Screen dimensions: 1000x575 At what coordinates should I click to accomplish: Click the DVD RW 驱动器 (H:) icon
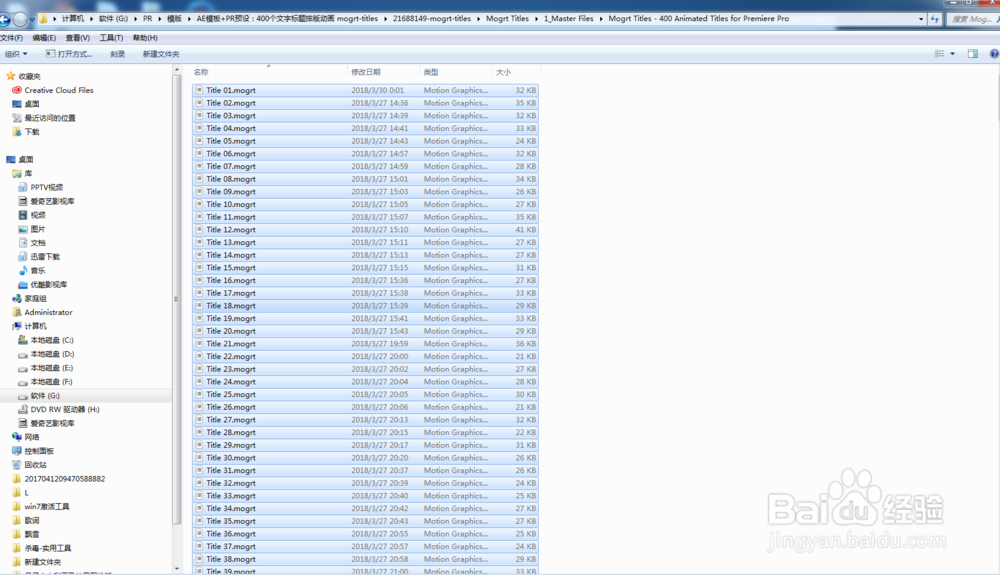click(23, 410)
